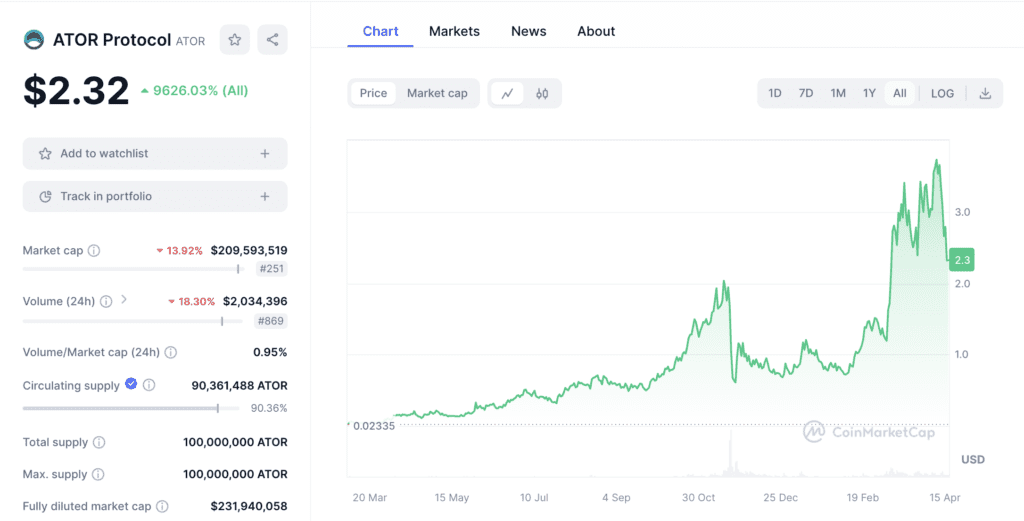Click info icon beside Circulating supply
Viewport: 1024px width, 521px height.
click(x=149, y=385)
